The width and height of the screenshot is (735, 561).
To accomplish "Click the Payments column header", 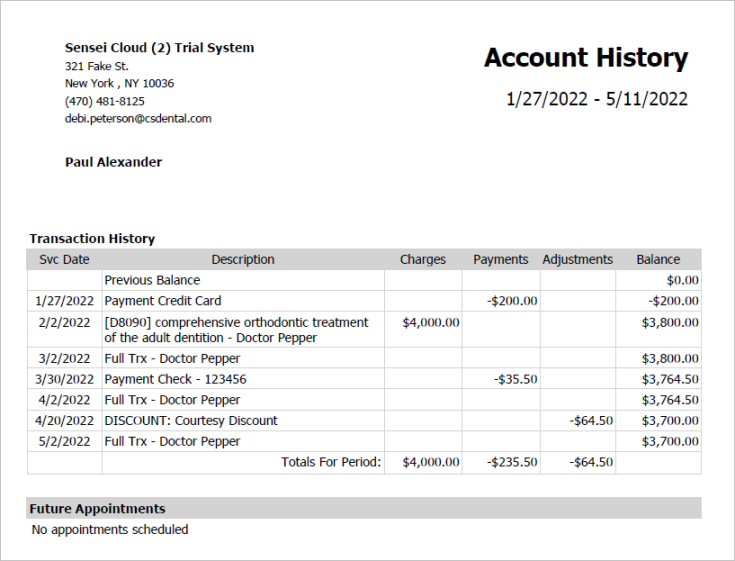I will pos(501,259).
